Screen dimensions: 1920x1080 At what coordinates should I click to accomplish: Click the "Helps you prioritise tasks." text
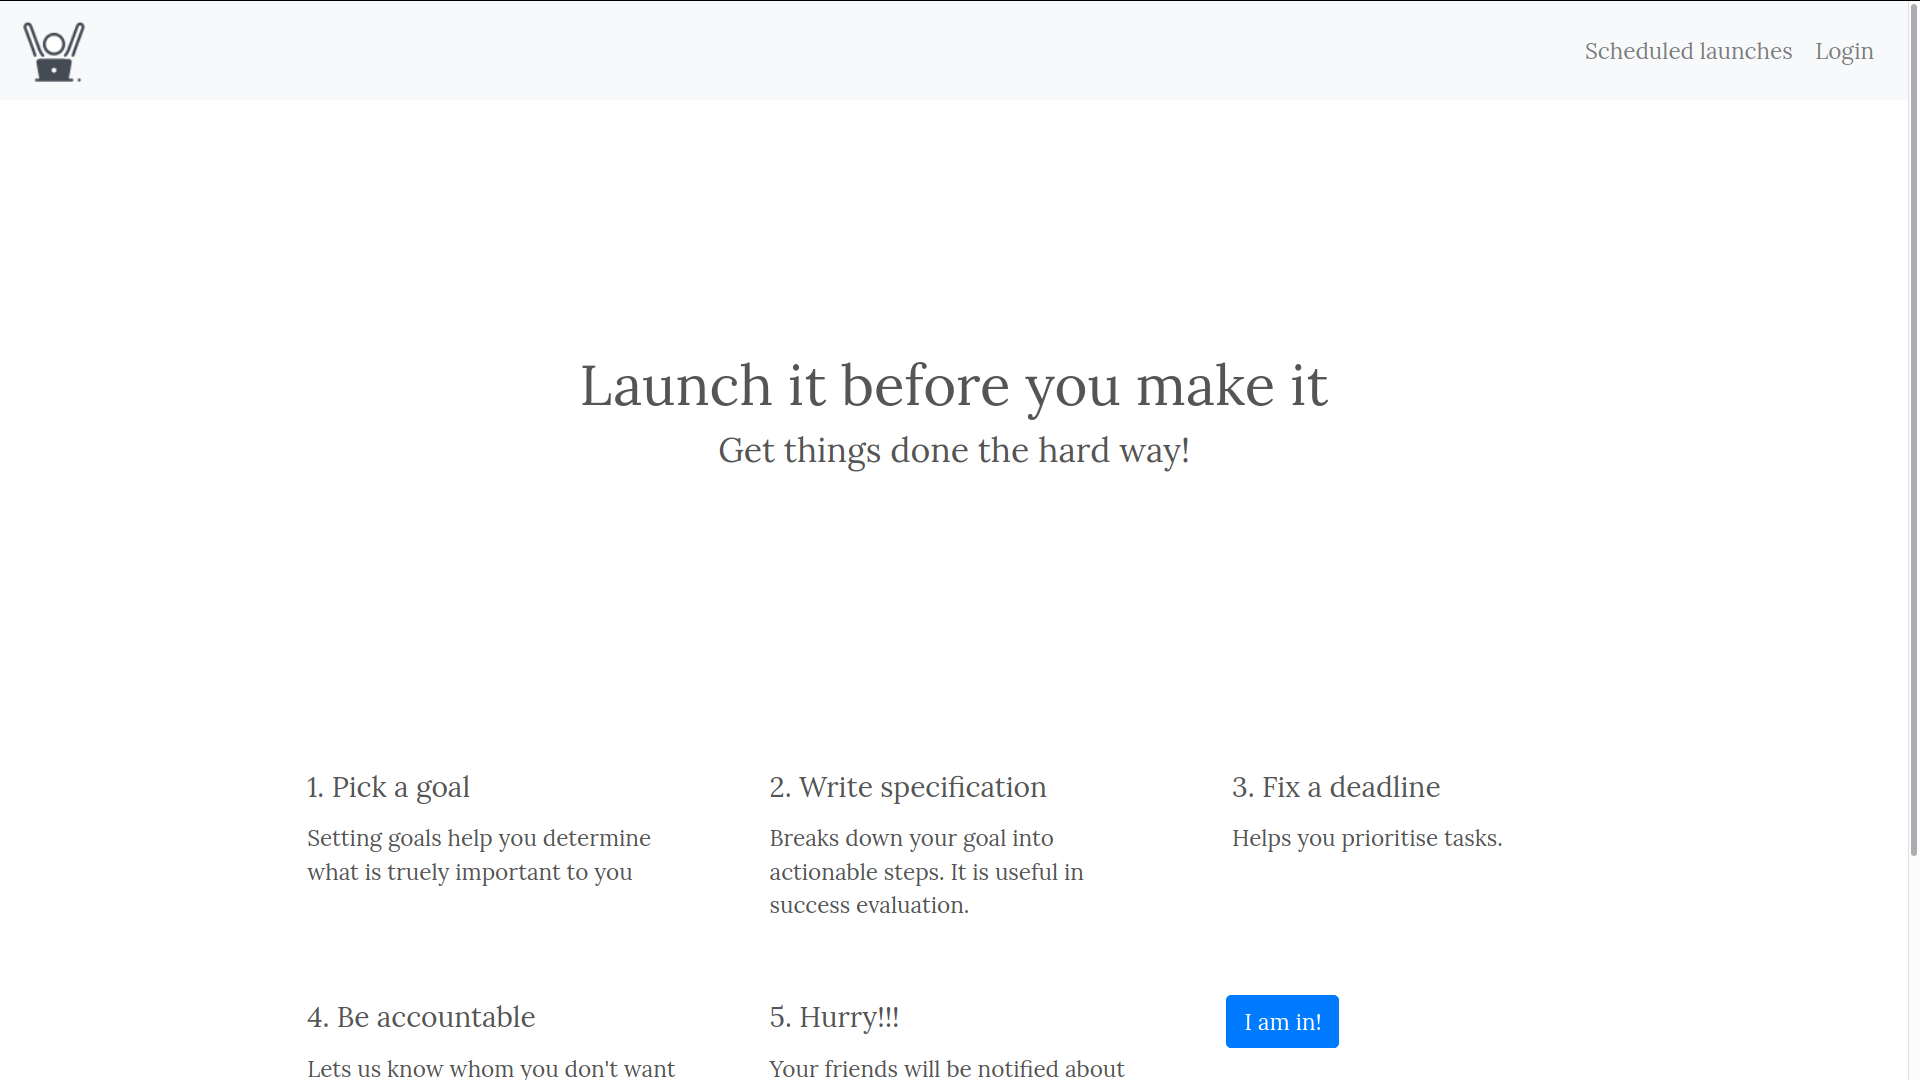click(x=1366, y=838)
